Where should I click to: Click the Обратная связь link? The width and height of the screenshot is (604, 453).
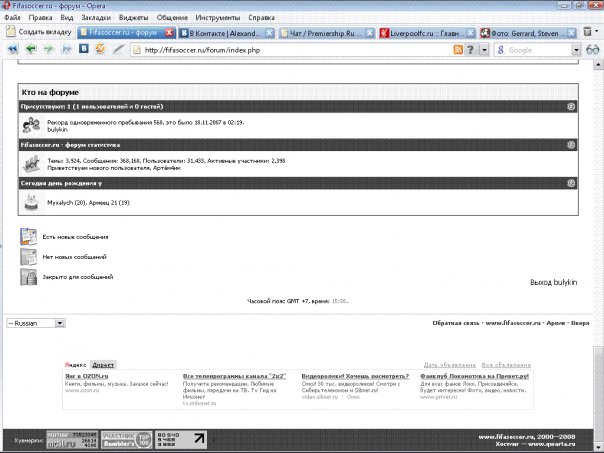click(x=456, y=323)
